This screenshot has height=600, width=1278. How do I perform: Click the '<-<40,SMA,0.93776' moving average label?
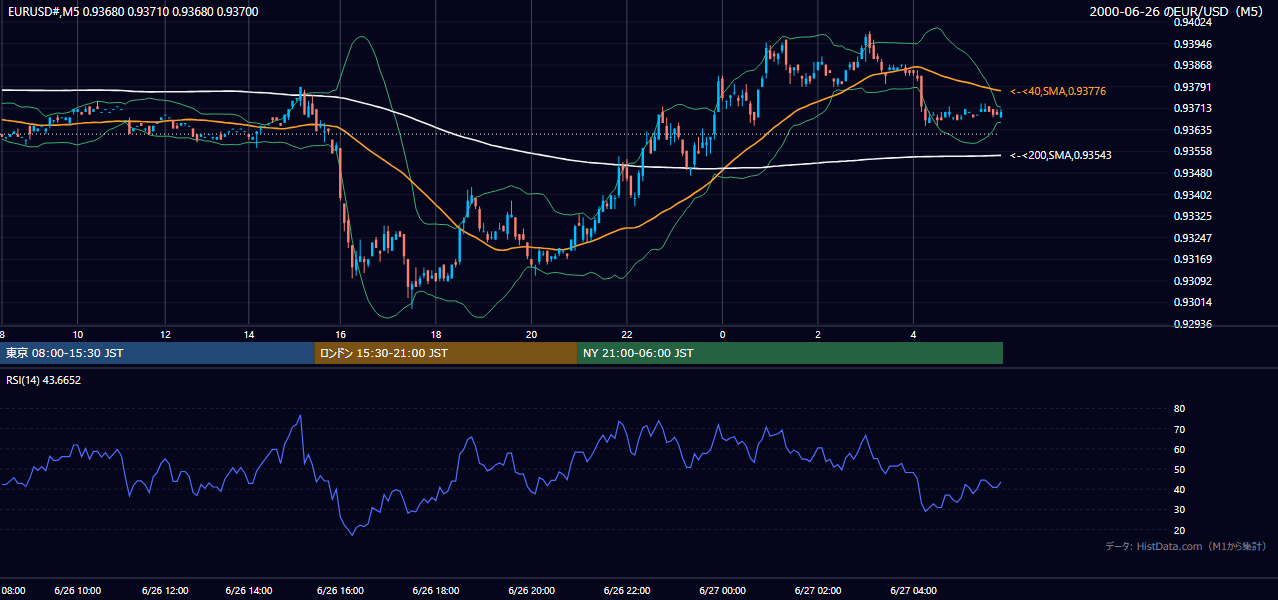pyautogui.click(x=1058, y=91)
